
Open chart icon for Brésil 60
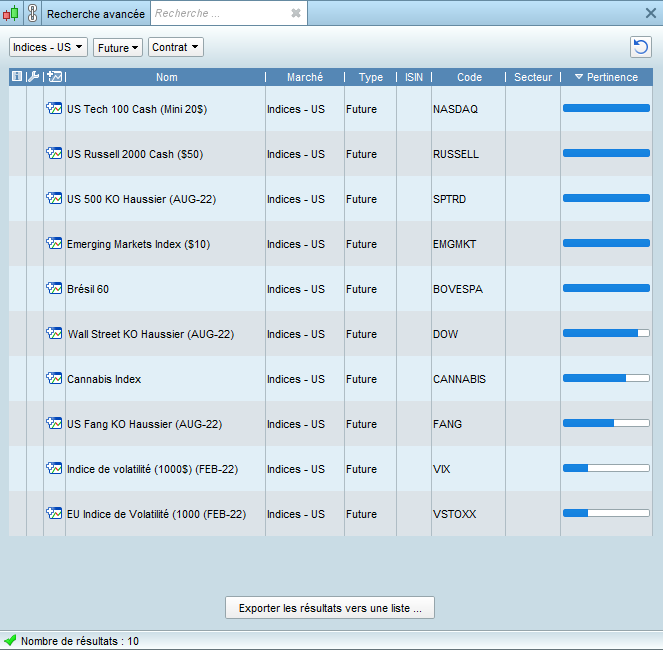coord(54,288)
